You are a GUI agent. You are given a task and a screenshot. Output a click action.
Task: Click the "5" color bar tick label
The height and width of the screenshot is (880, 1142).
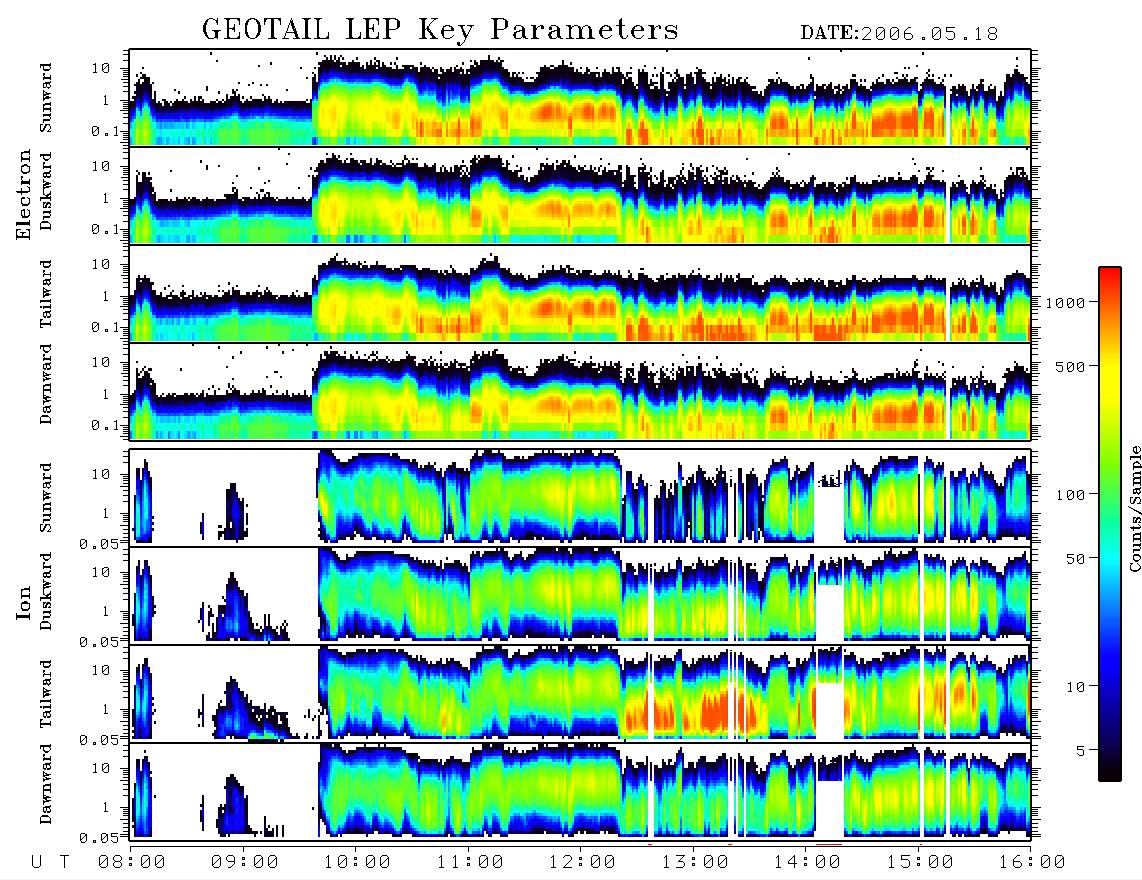coord(1080,751)
